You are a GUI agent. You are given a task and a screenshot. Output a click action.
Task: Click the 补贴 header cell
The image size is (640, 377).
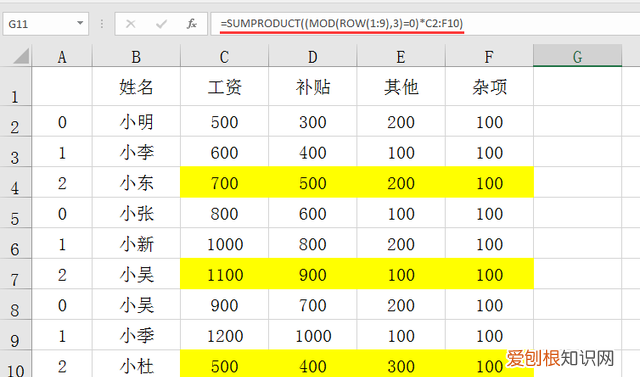(313, 86)
